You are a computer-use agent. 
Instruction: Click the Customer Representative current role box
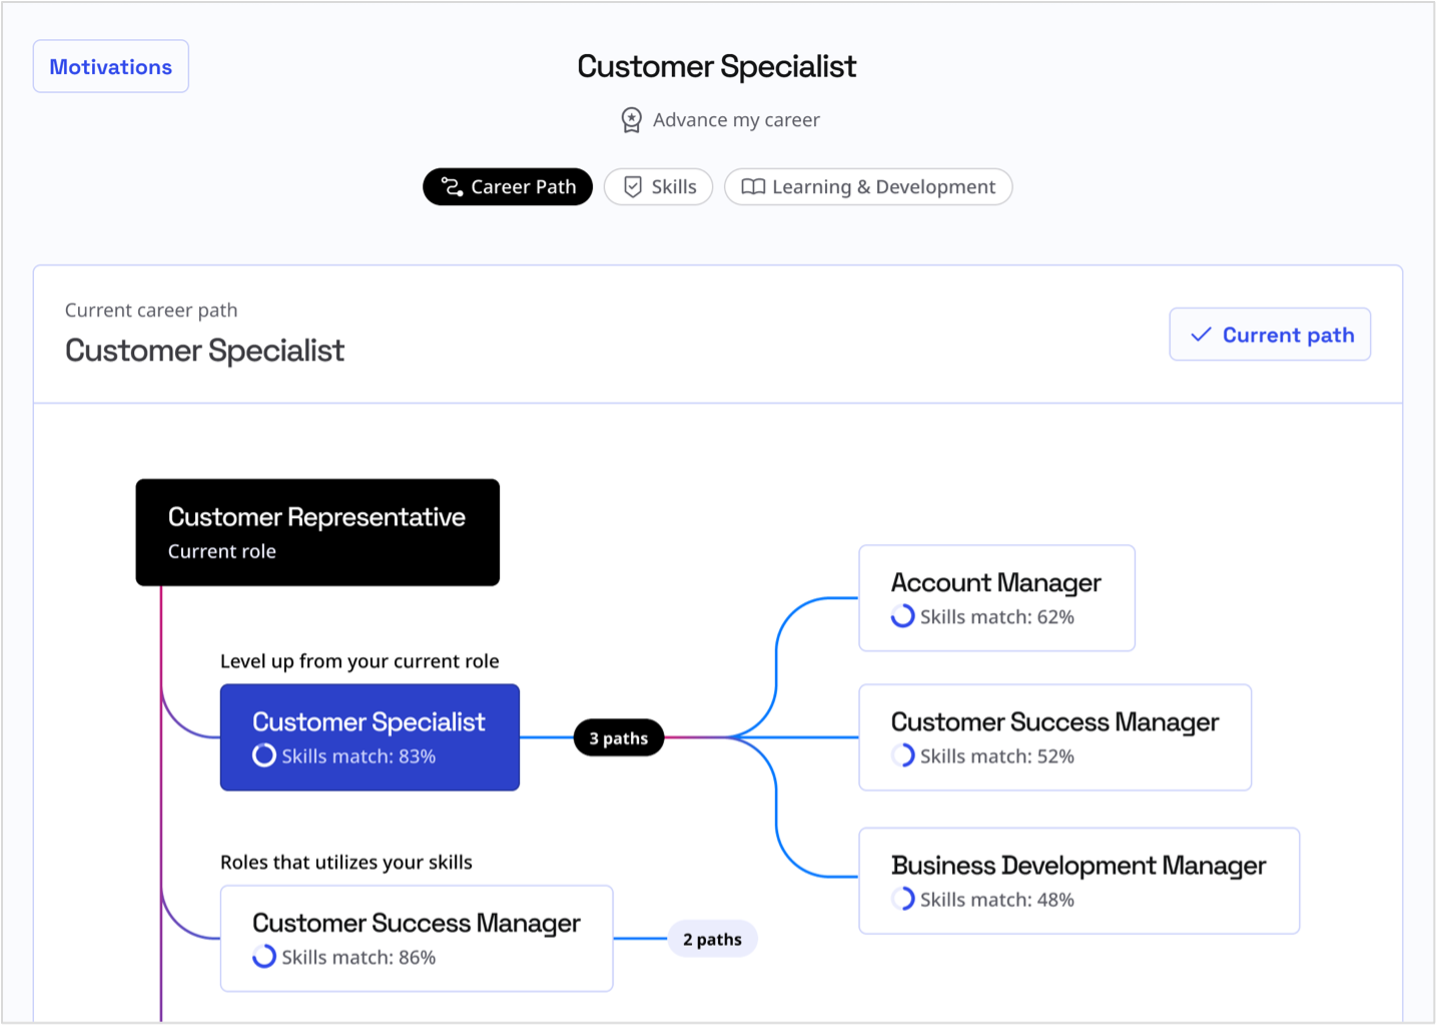pos(318,533)
